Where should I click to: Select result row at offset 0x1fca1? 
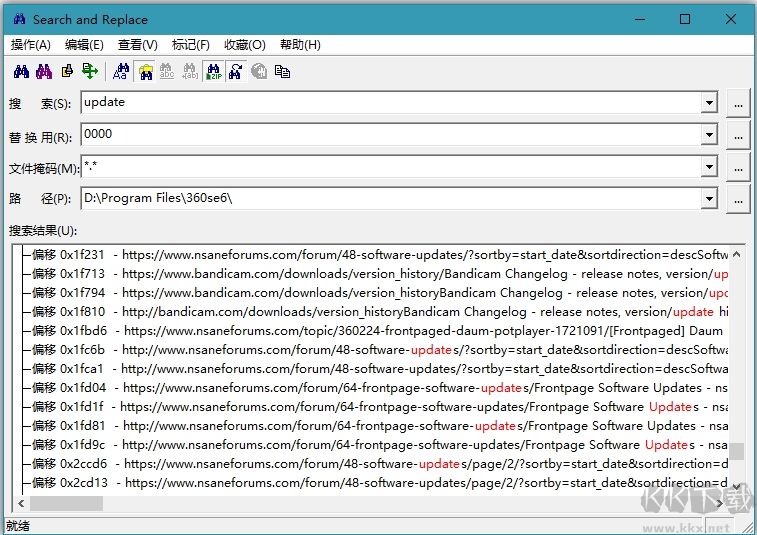tap(379, 368)
